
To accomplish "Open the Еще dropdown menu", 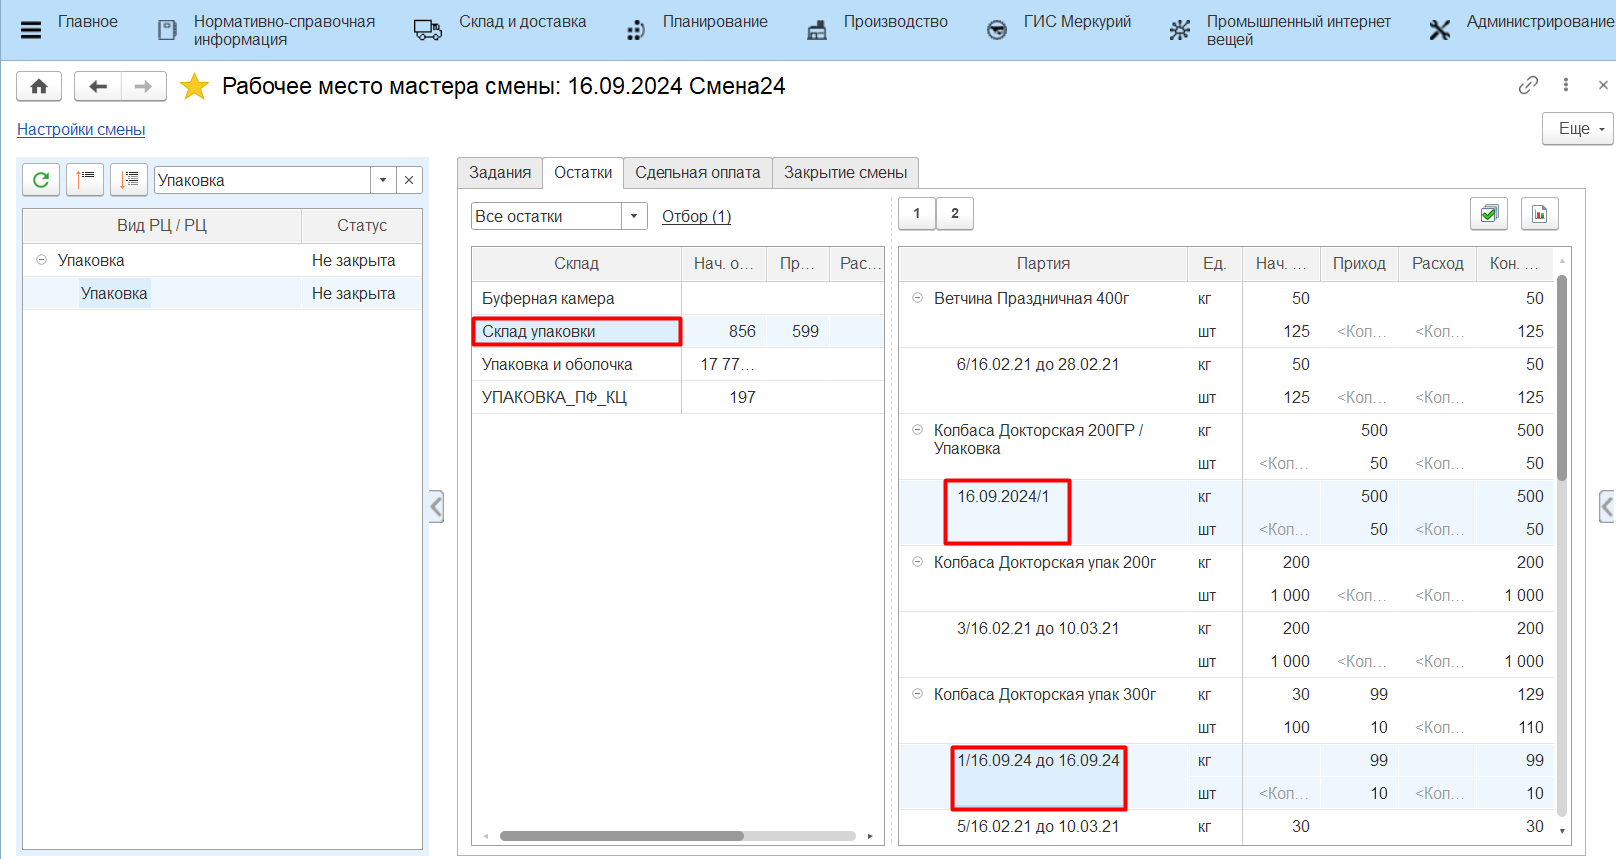I will pos(1577,129).
